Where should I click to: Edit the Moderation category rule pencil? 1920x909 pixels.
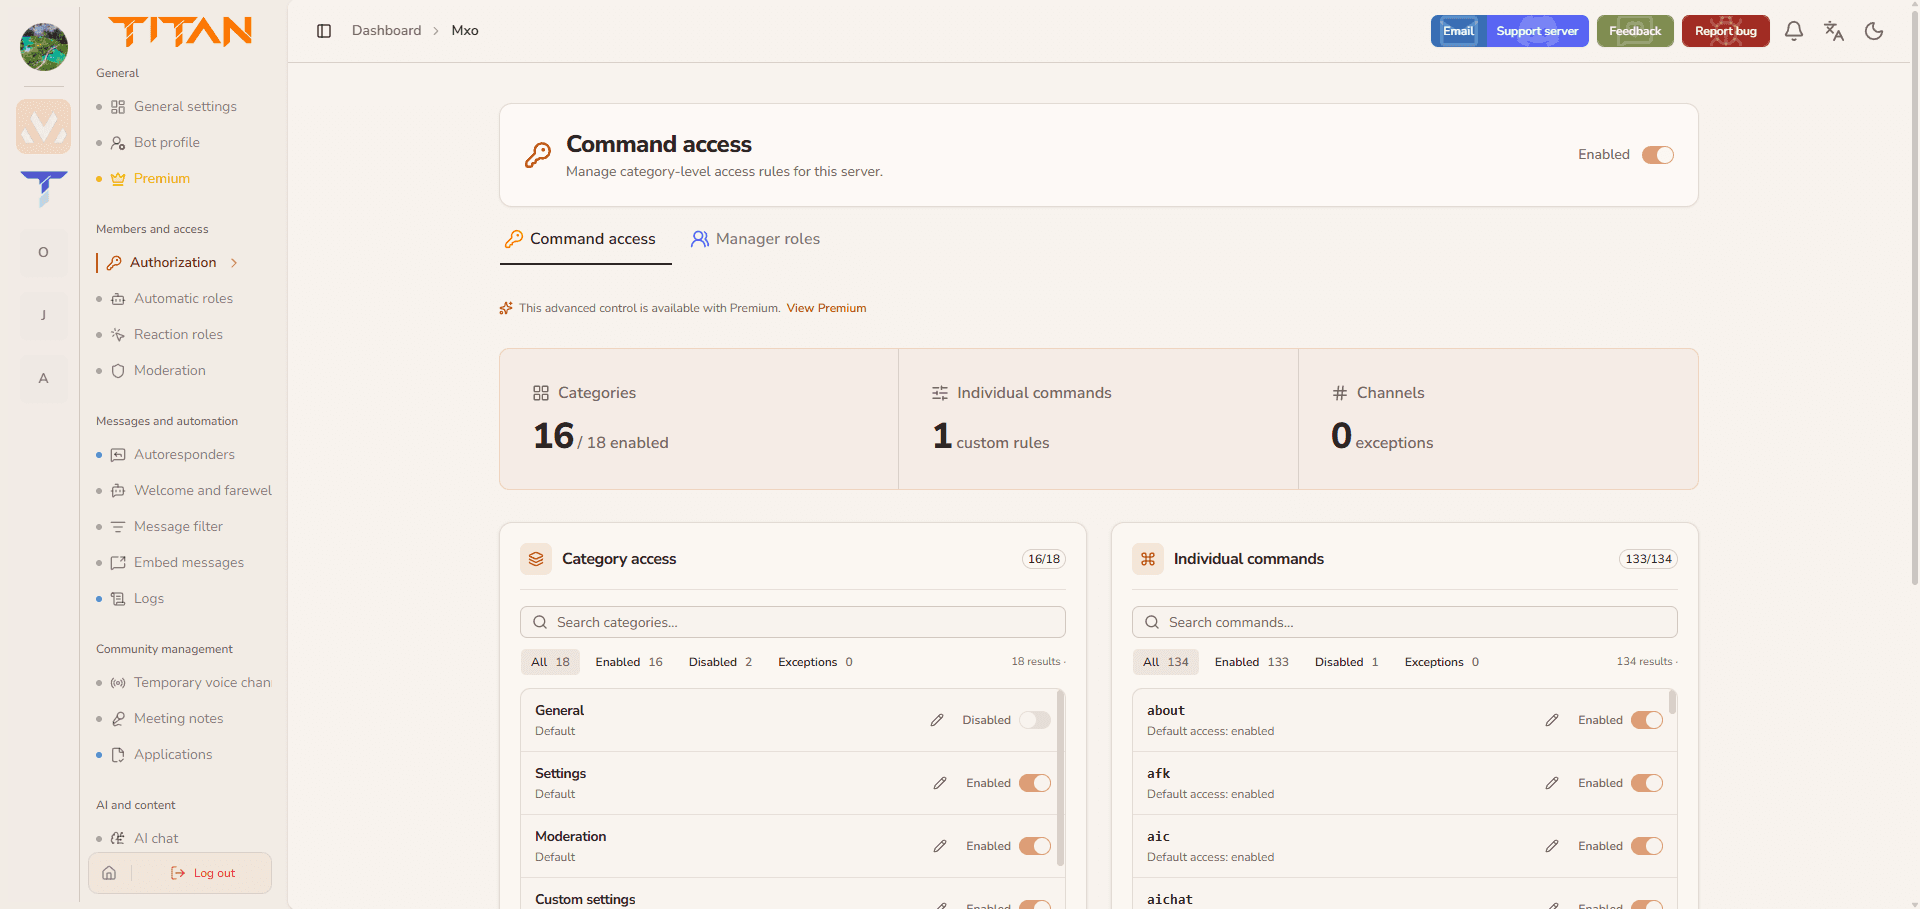point(940,846)
